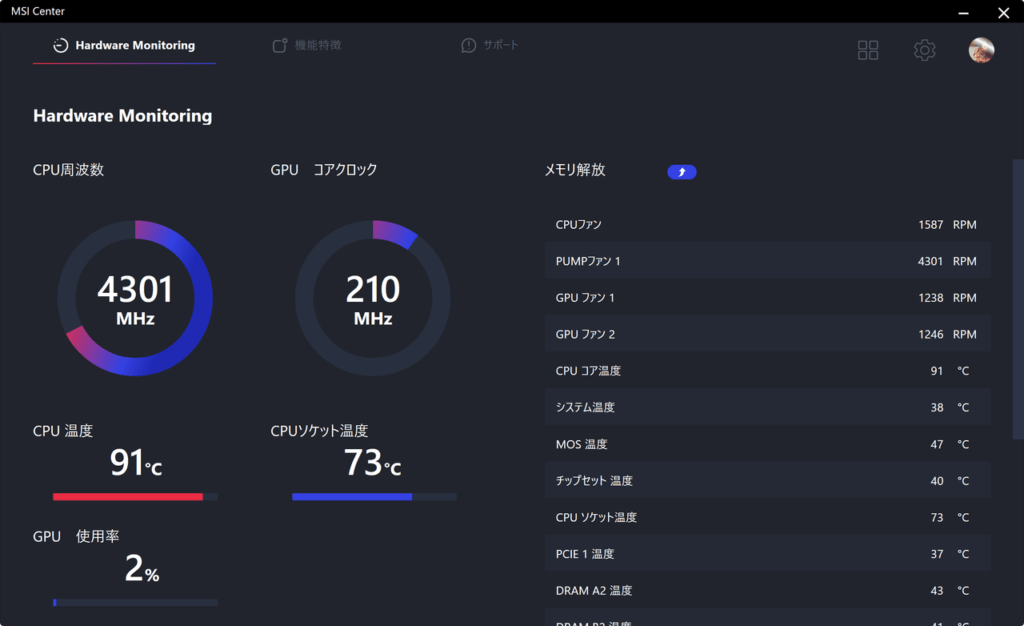Click the サポート support tab icon

tap(468, 46)
